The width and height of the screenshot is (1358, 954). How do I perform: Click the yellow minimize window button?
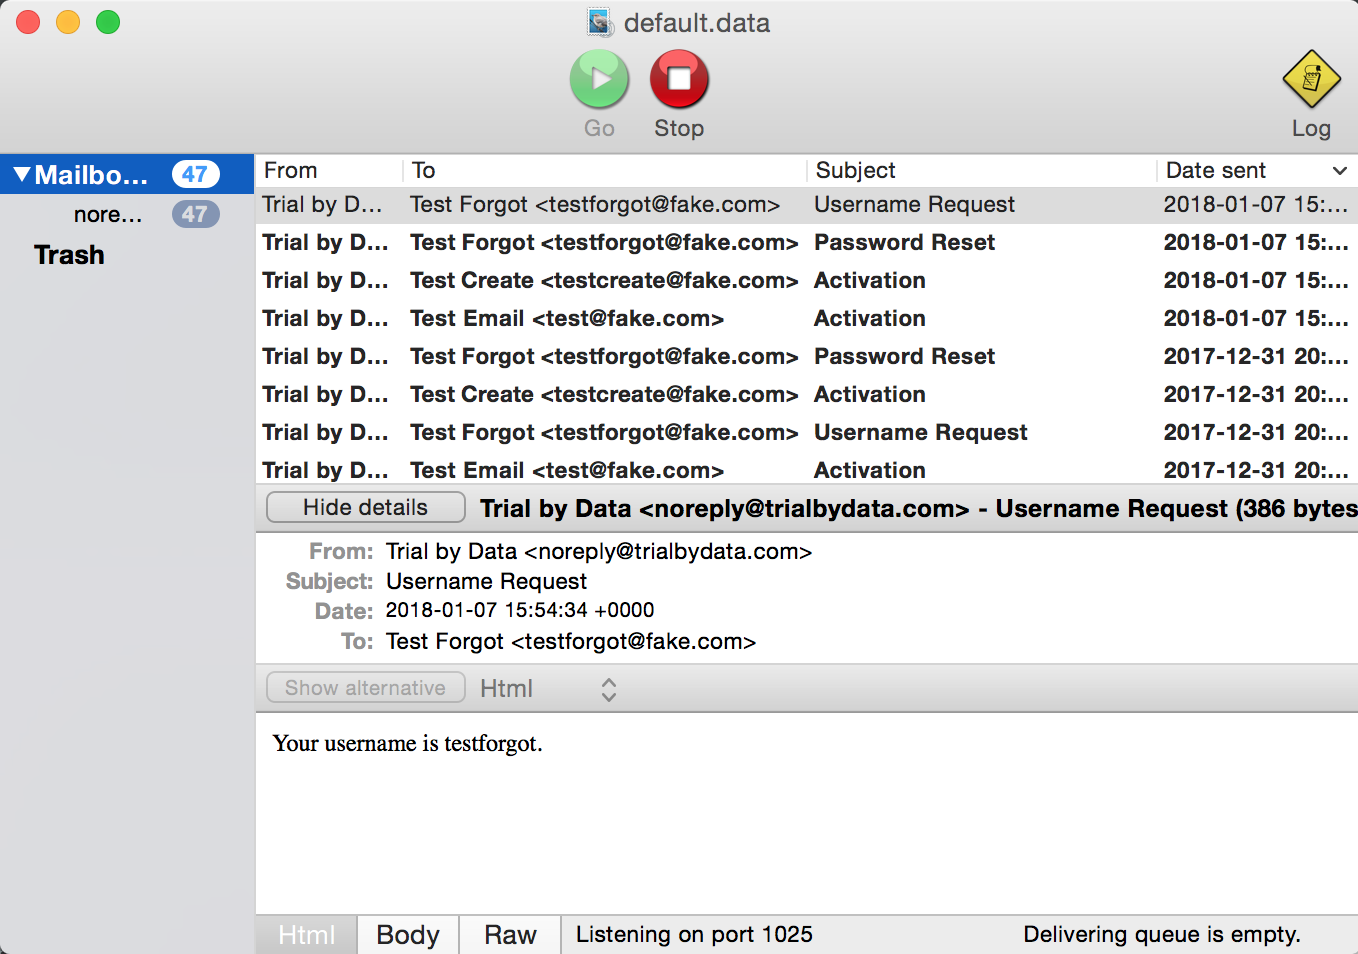[x=68, y=22]
